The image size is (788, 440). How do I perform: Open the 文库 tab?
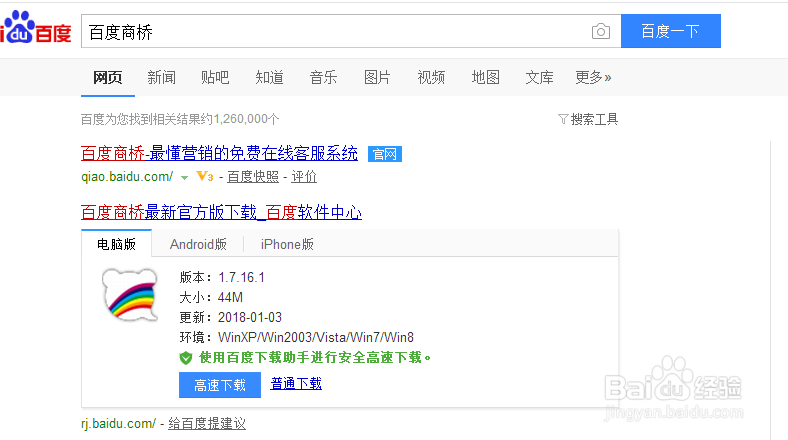coord(539,77)
